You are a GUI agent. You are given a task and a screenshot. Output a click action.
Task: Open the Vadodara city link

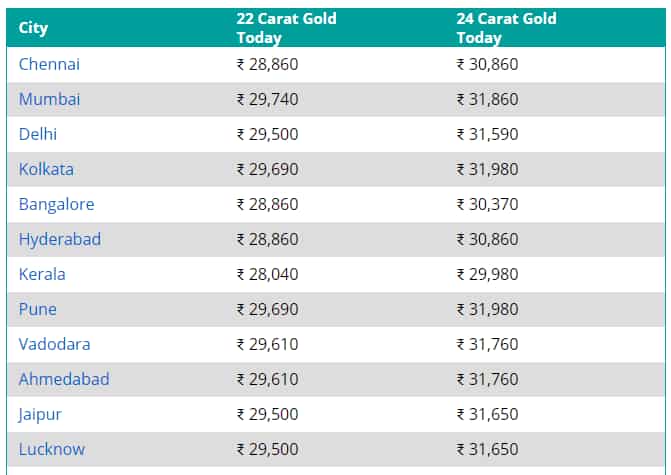point(54,344)
